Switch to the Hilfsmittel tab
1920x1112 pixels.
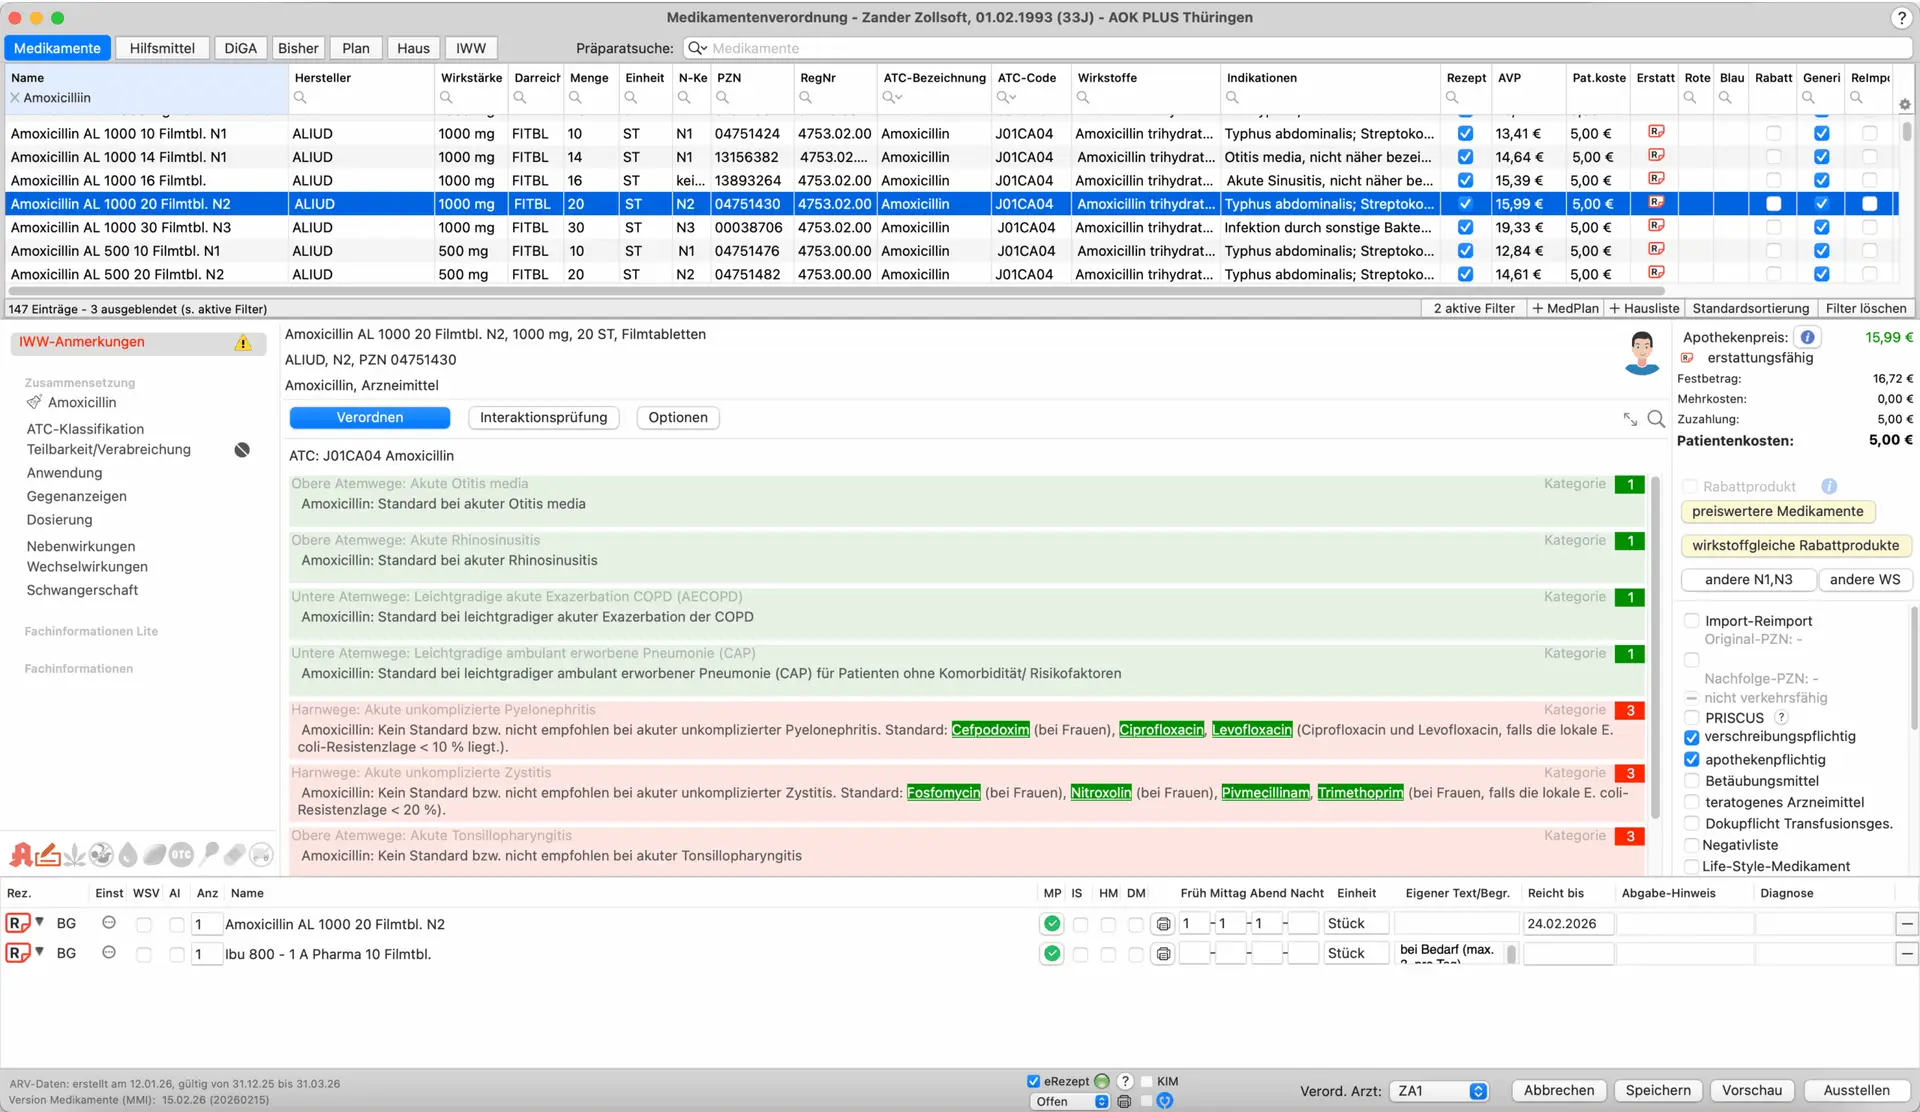pyautogui.click(x=162, y=48)
